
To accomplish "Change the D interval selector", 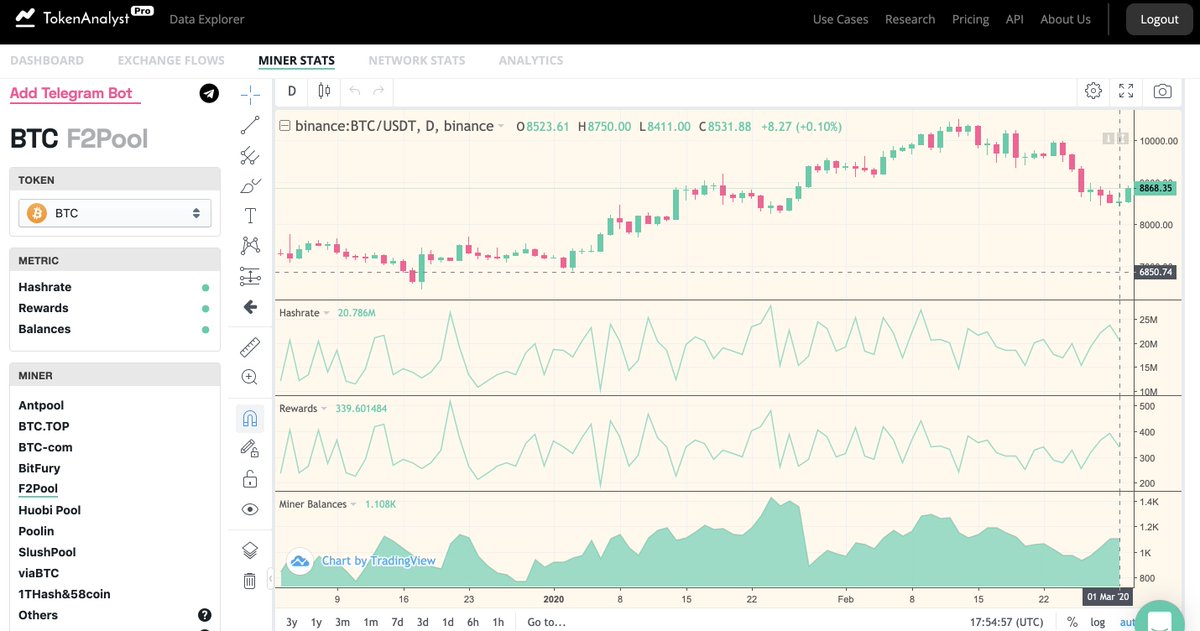I will (292, 91).
